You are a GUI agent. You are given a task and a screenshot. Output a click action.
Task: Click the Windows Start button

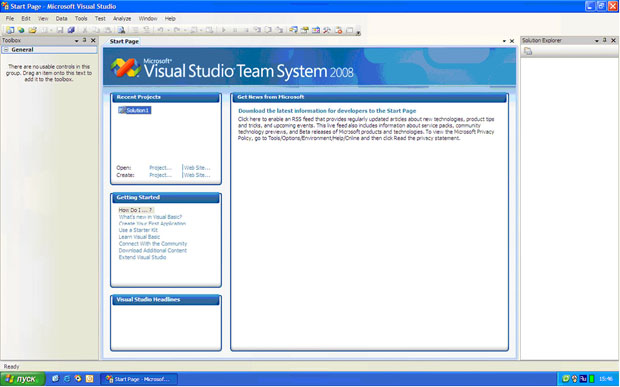(x=23, y=379)
